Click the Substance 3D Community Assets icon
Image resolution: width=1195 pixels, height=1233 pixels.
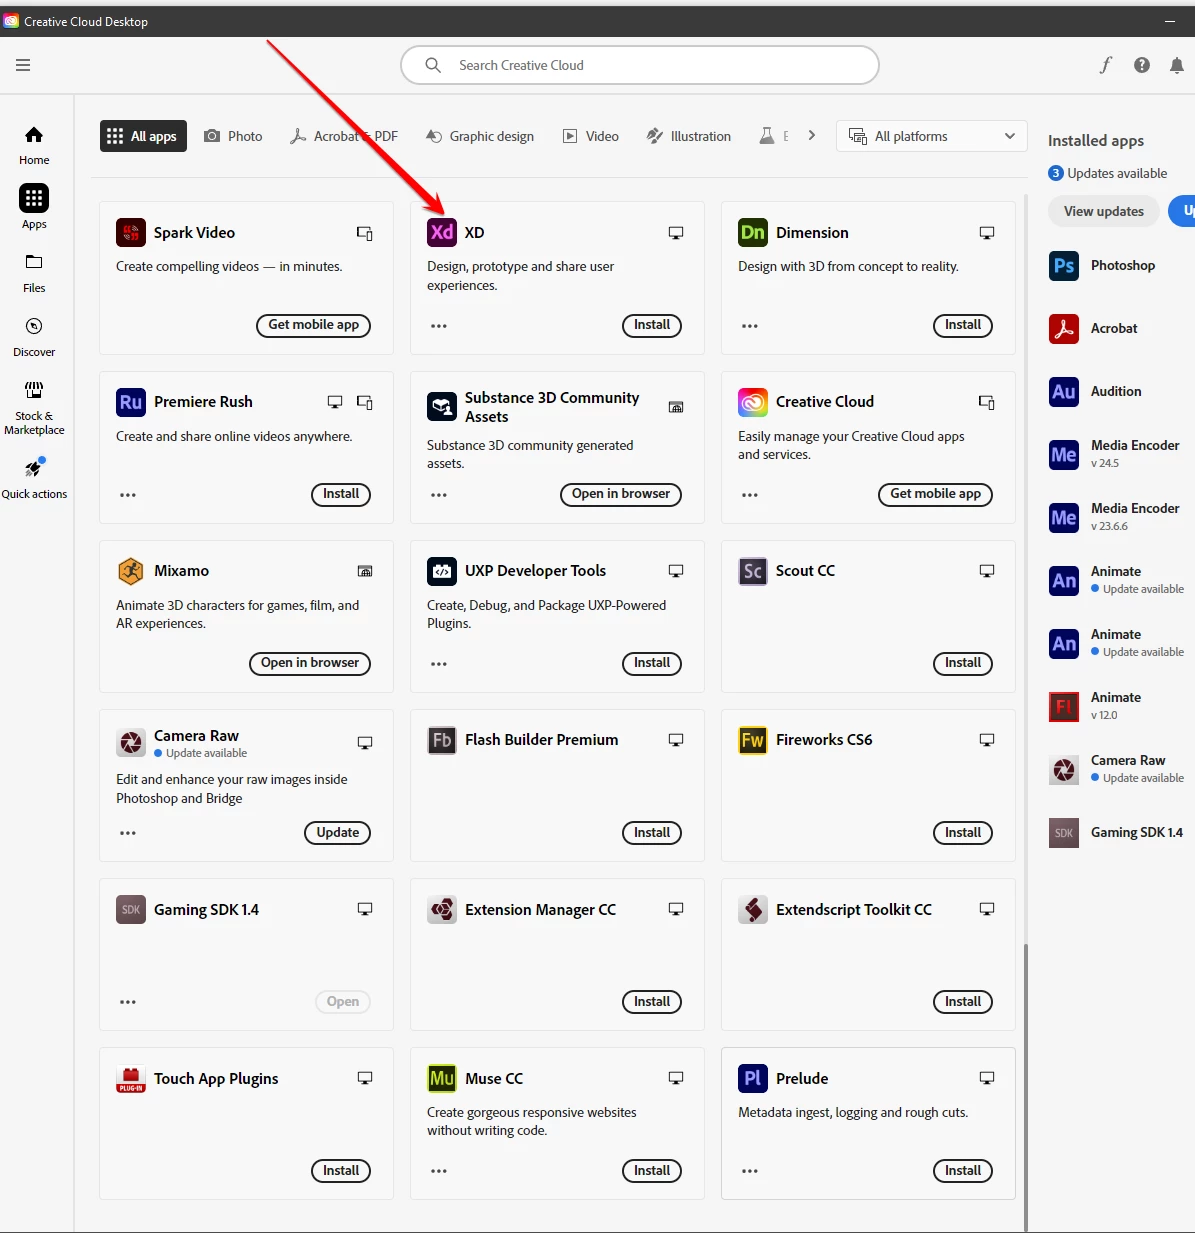pos(442,407)
